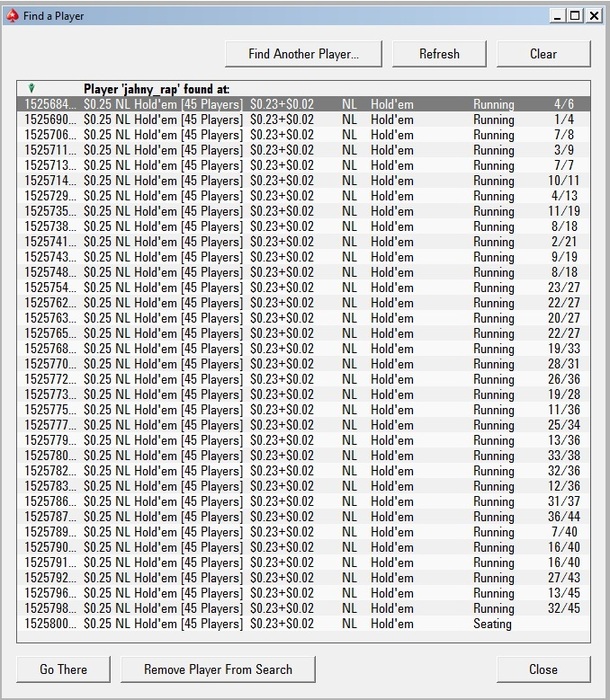Select tournament row 1525765

[x=304, y=333]
